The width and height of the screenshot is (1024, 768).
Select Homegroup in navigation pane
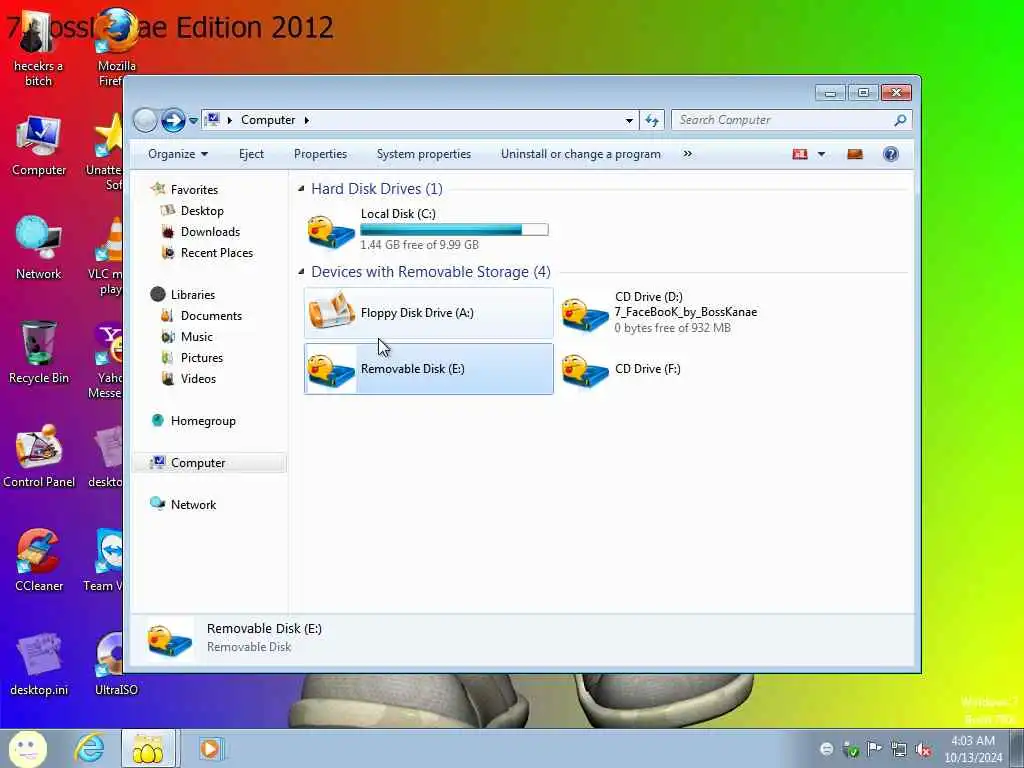coord(202,421)
